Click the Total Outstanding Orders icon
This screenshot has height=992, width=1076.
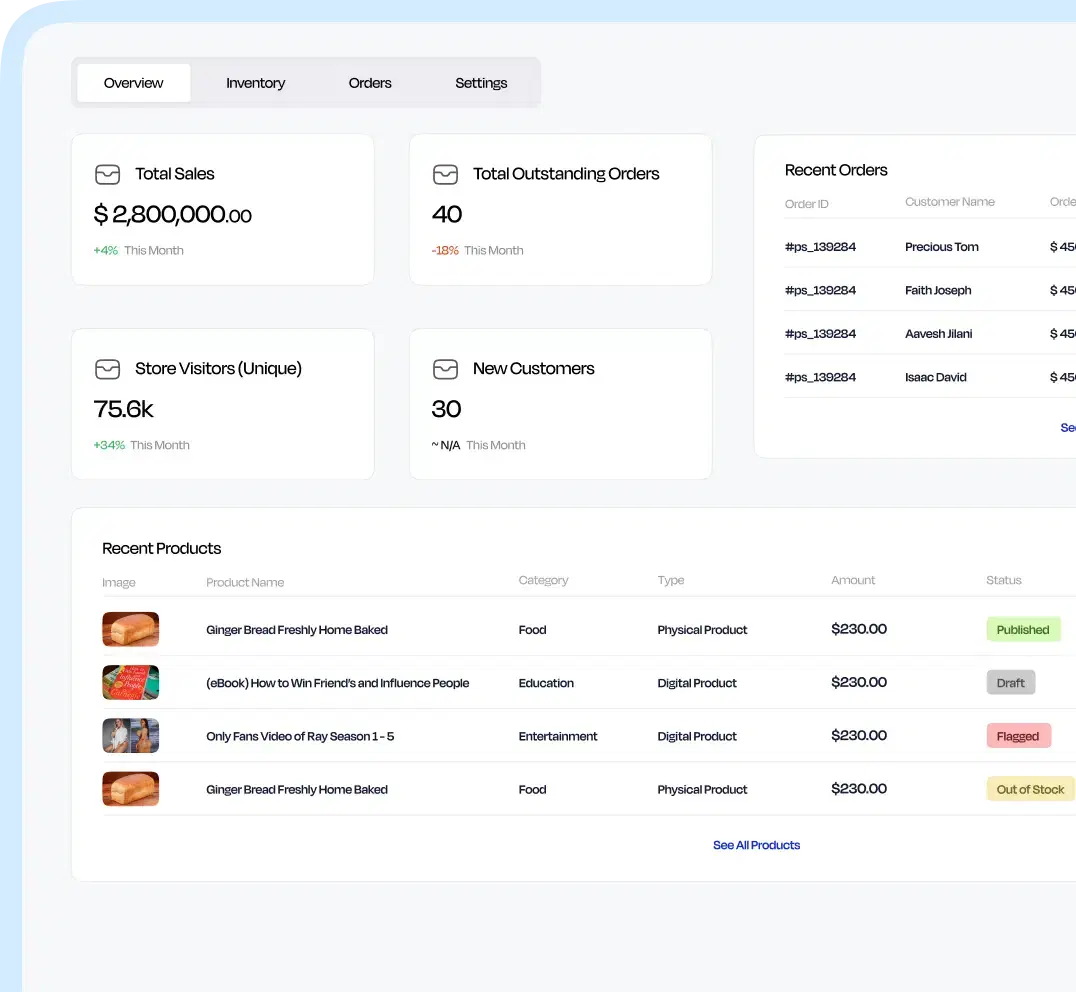tap(445, 174)
